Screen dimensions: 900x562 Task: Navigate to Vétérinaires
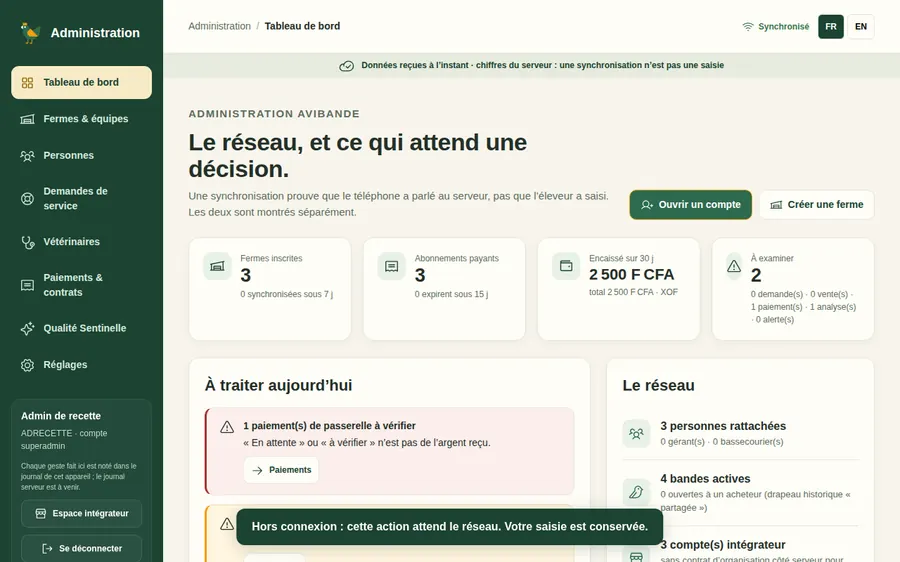click(82, 242)
